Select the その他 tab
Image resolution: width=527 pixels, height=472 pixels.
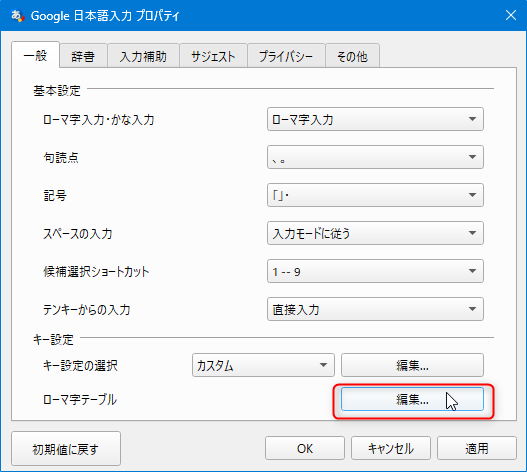click(x=353, y=56)
